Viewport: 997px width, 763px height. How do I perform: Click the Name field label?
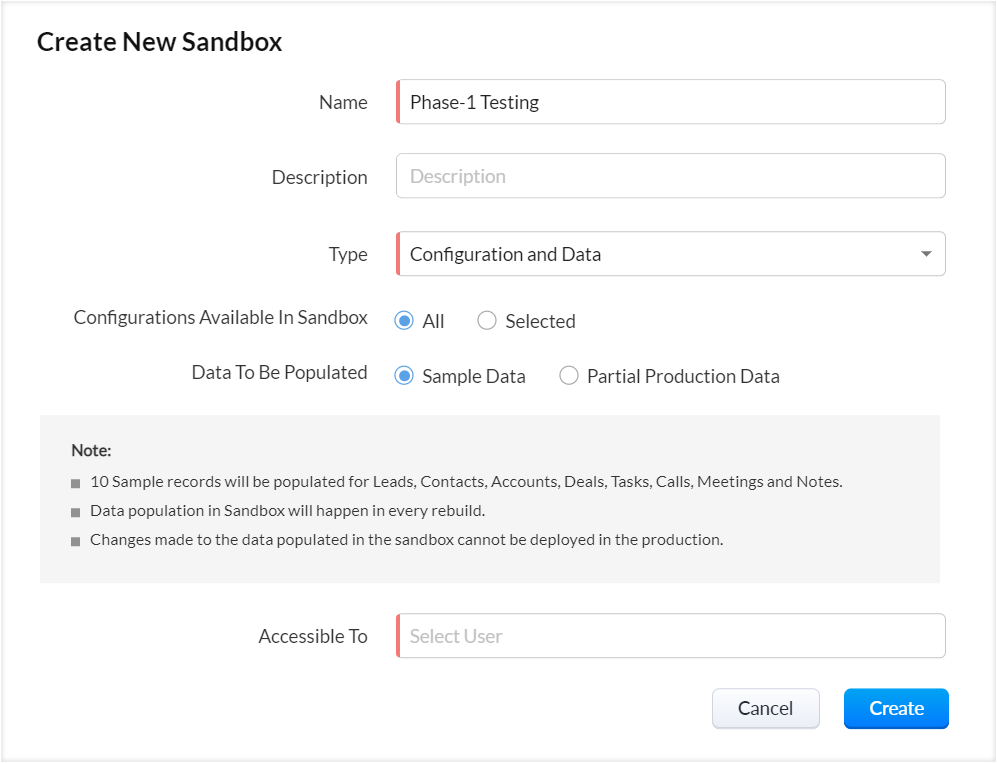point(343,102)
